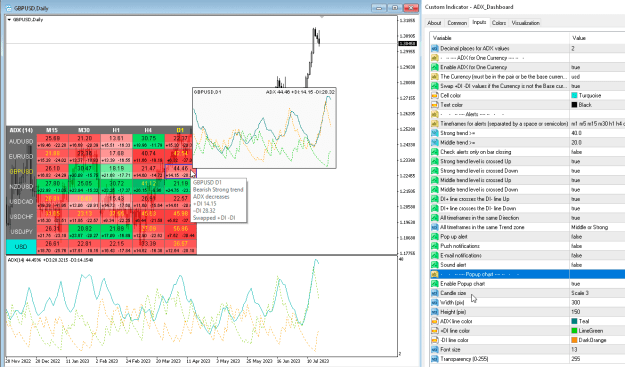Screen dimensions: 625x367
Task: Click the color-type icon beside Text color
Action: pyautogui.click(x=435, y=105)
